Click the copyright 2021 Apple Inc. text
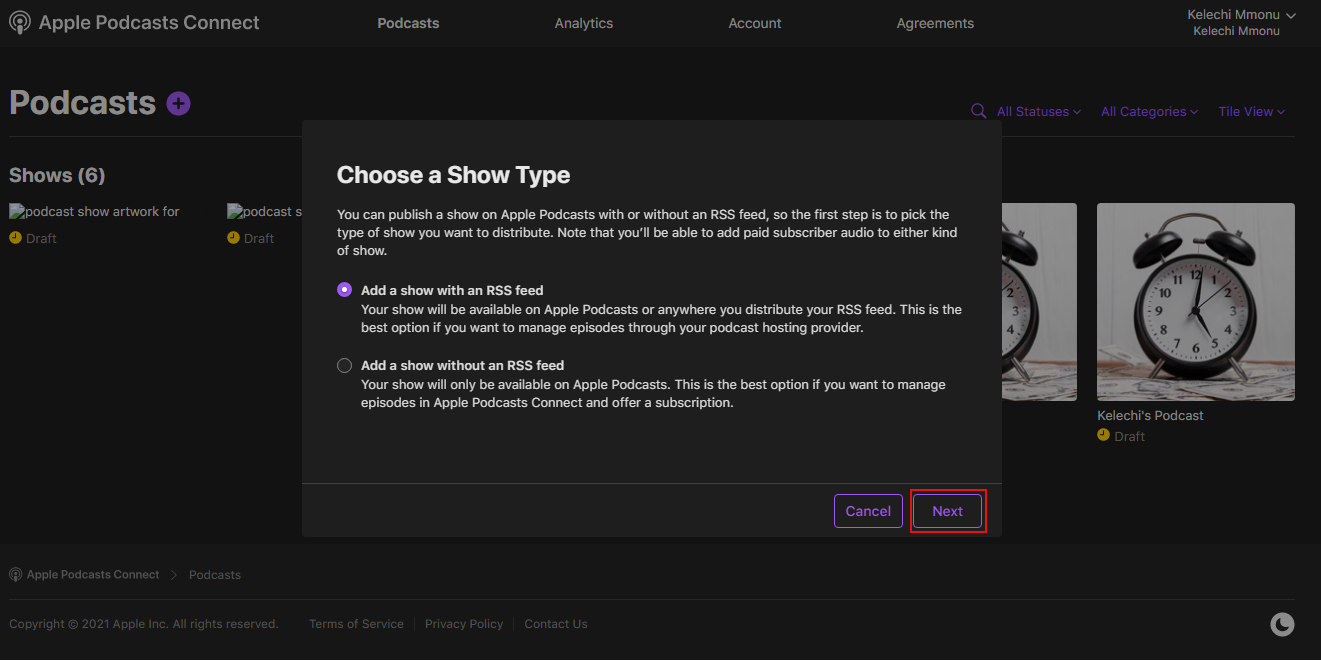Viewport: 1321px width, 661px height. pos(144,624)
